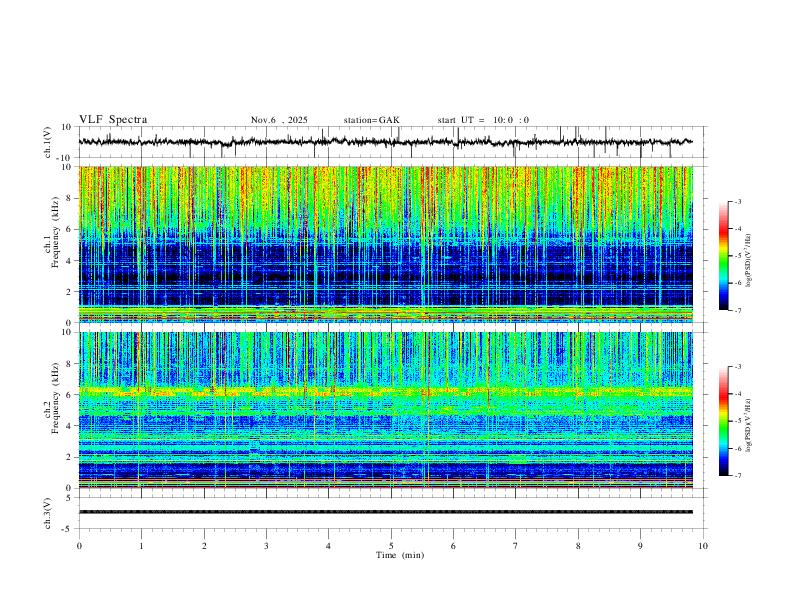Click the ch.1 color scale bar
The image size is (792, 612).
coord(724,256)
